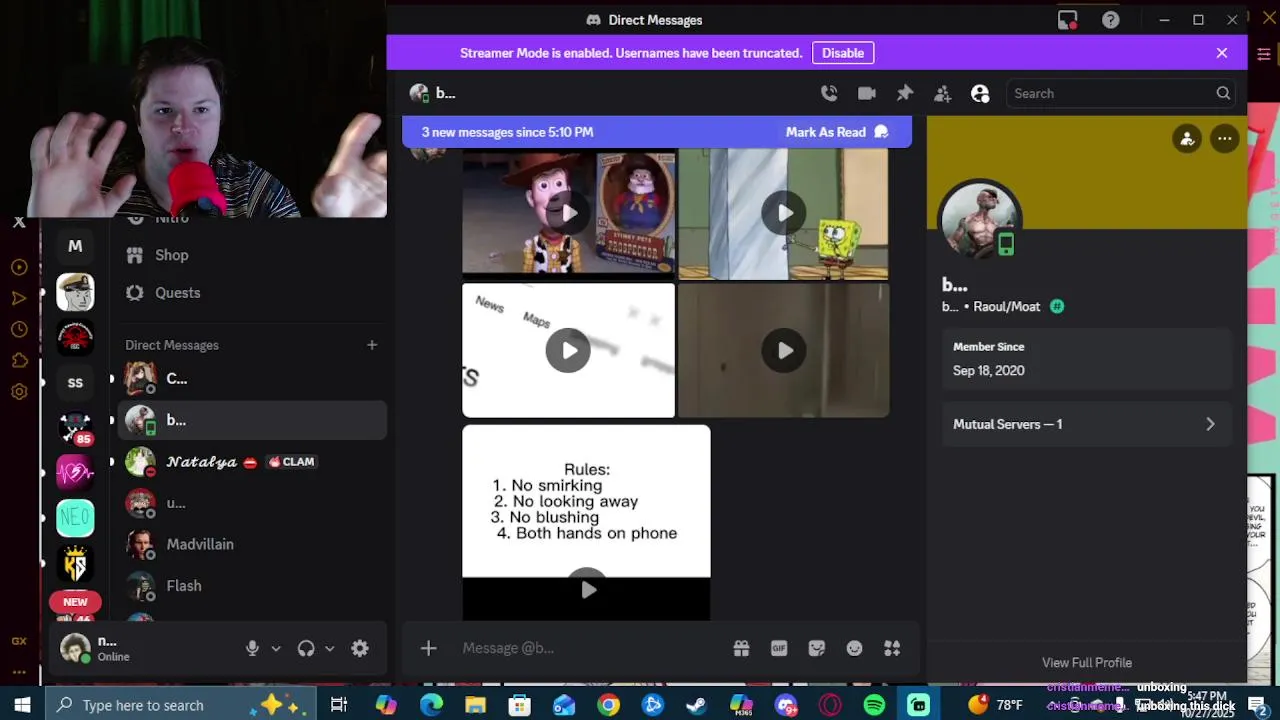Open Opera GX sidebar settings
This screenshot has width=1280, height=720.
[19, 392]
